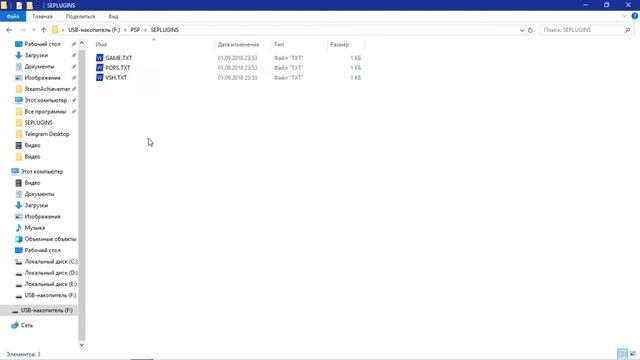The width and height of the screenshot is (640, 360).
Task: Open Изображения in quick access
Action: [42, 78]
